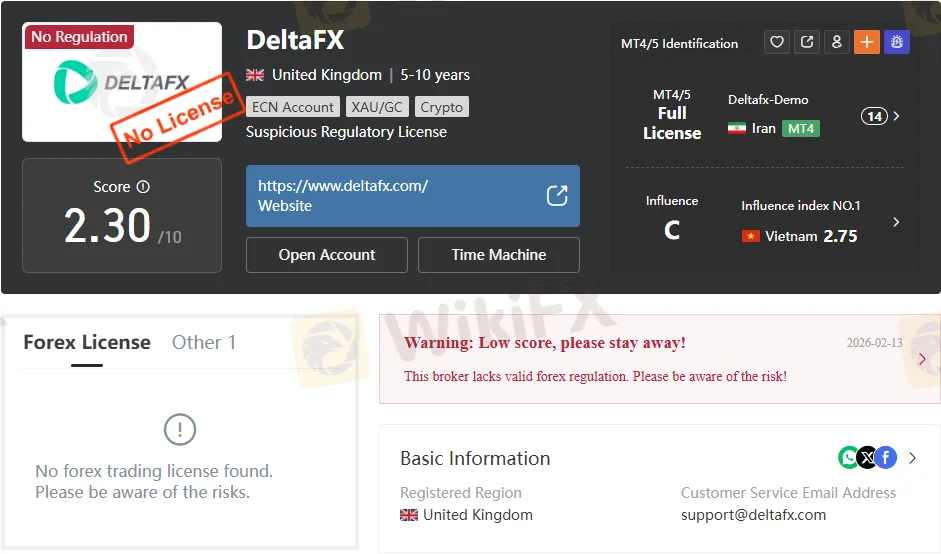Open the warning notice chevron
Screen dimensions: 941x554
click(x=922, y=359)
